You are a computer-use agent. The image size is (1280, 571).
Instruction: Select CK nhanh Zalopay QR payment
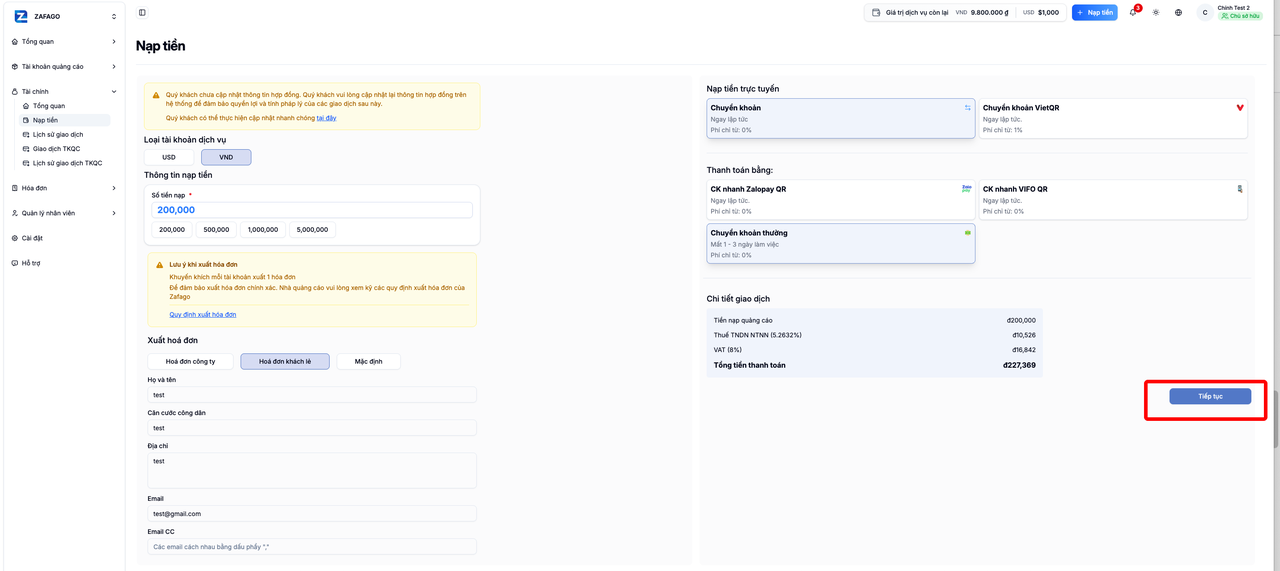[x=840, y=200]
